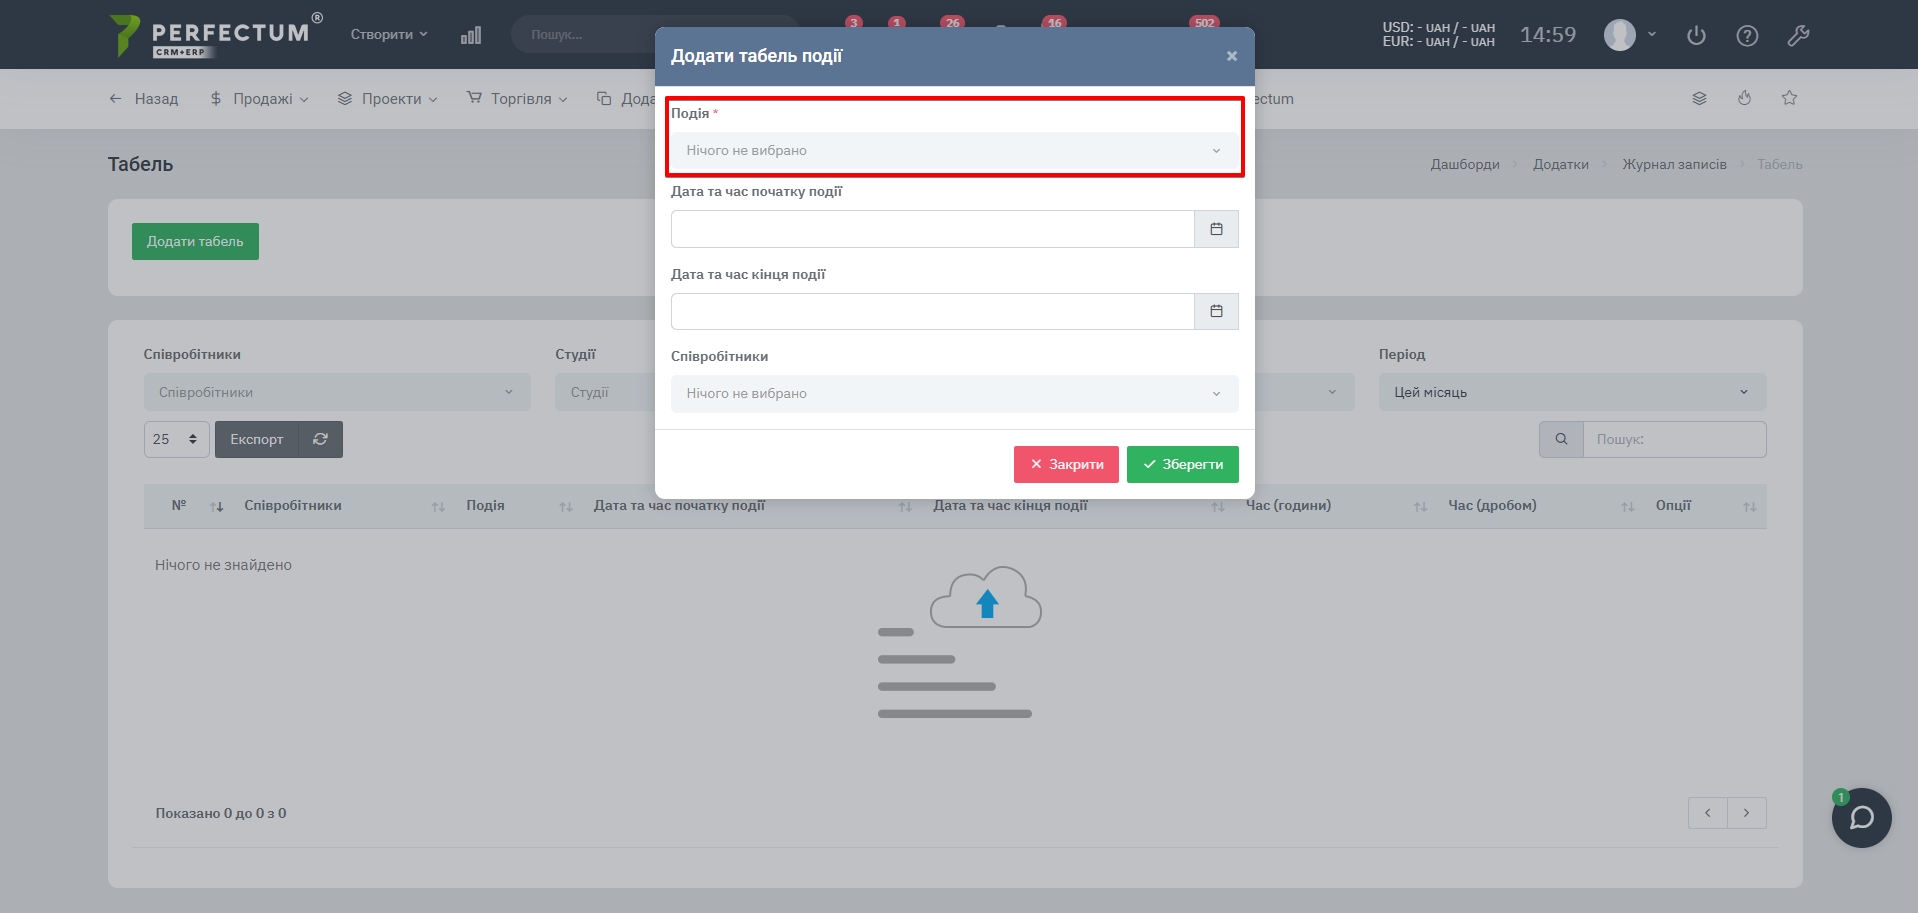Click the green Зберегти button
The width and height of the screenshot is (1918, 913).
click(1182, 465)
